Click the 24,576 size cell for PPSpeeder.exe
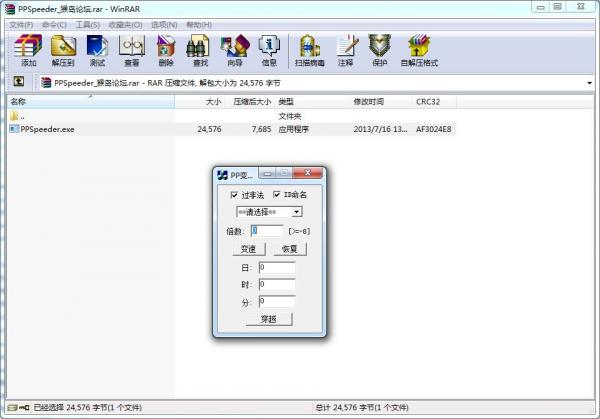Screen dimensions: 600x419 tap(209, 129)
